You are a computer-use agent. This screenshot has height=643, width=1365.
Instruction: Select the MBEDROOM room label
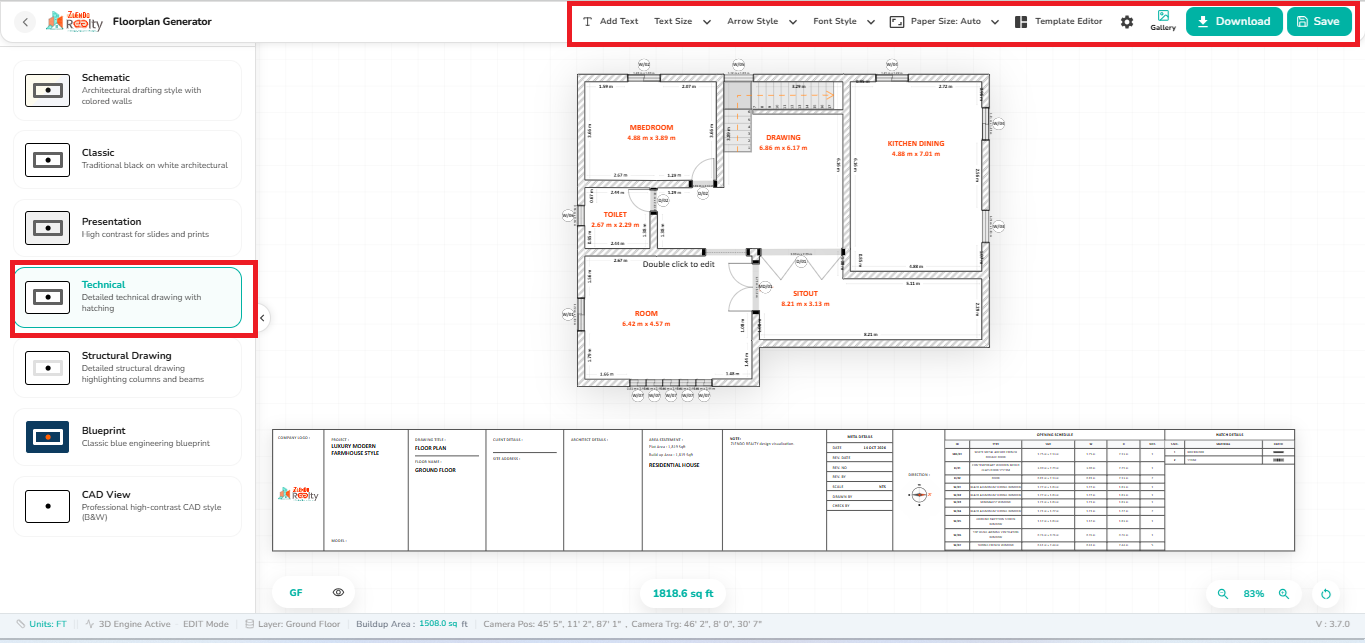[651, 128]
